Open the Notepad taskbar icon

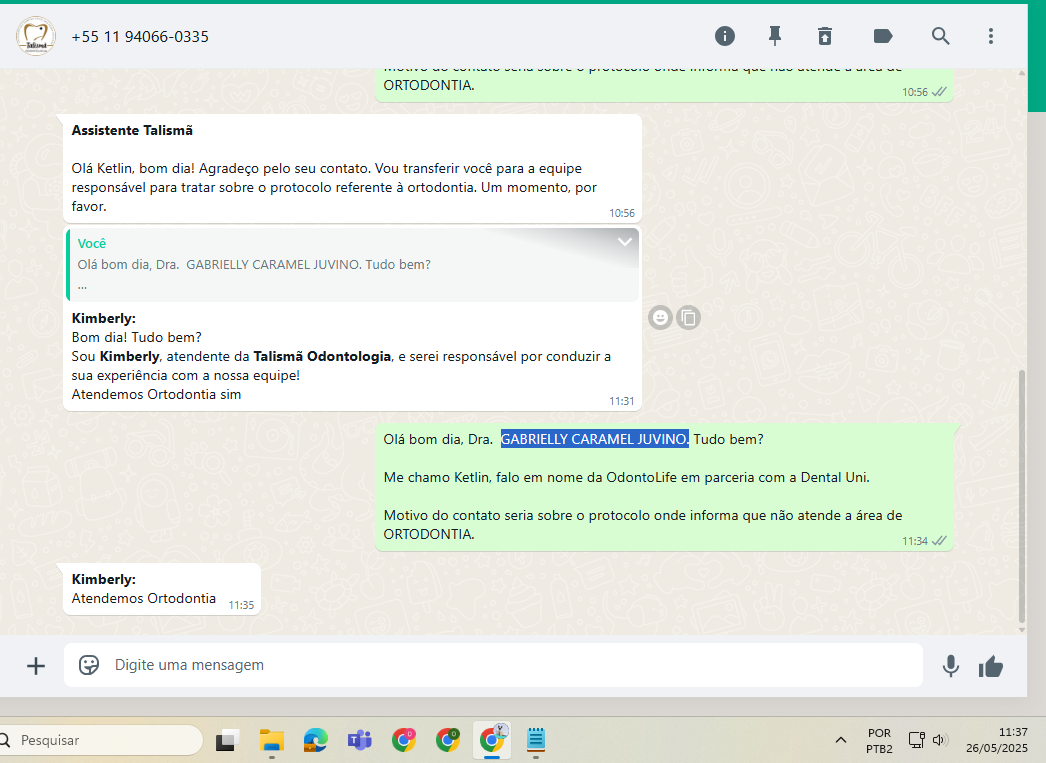(x=536, y=740)
